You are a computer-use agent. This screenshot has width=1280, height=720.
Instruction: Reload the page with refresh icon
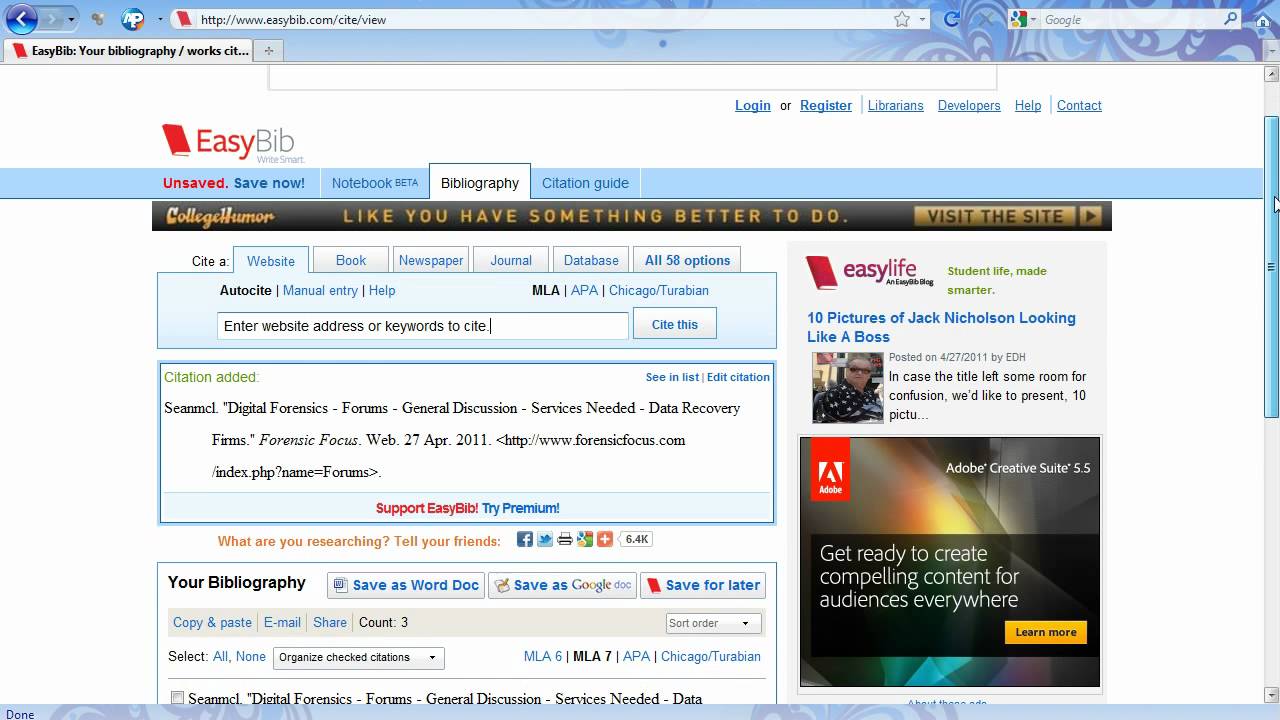pyautogui.click(x=952, y=19)
